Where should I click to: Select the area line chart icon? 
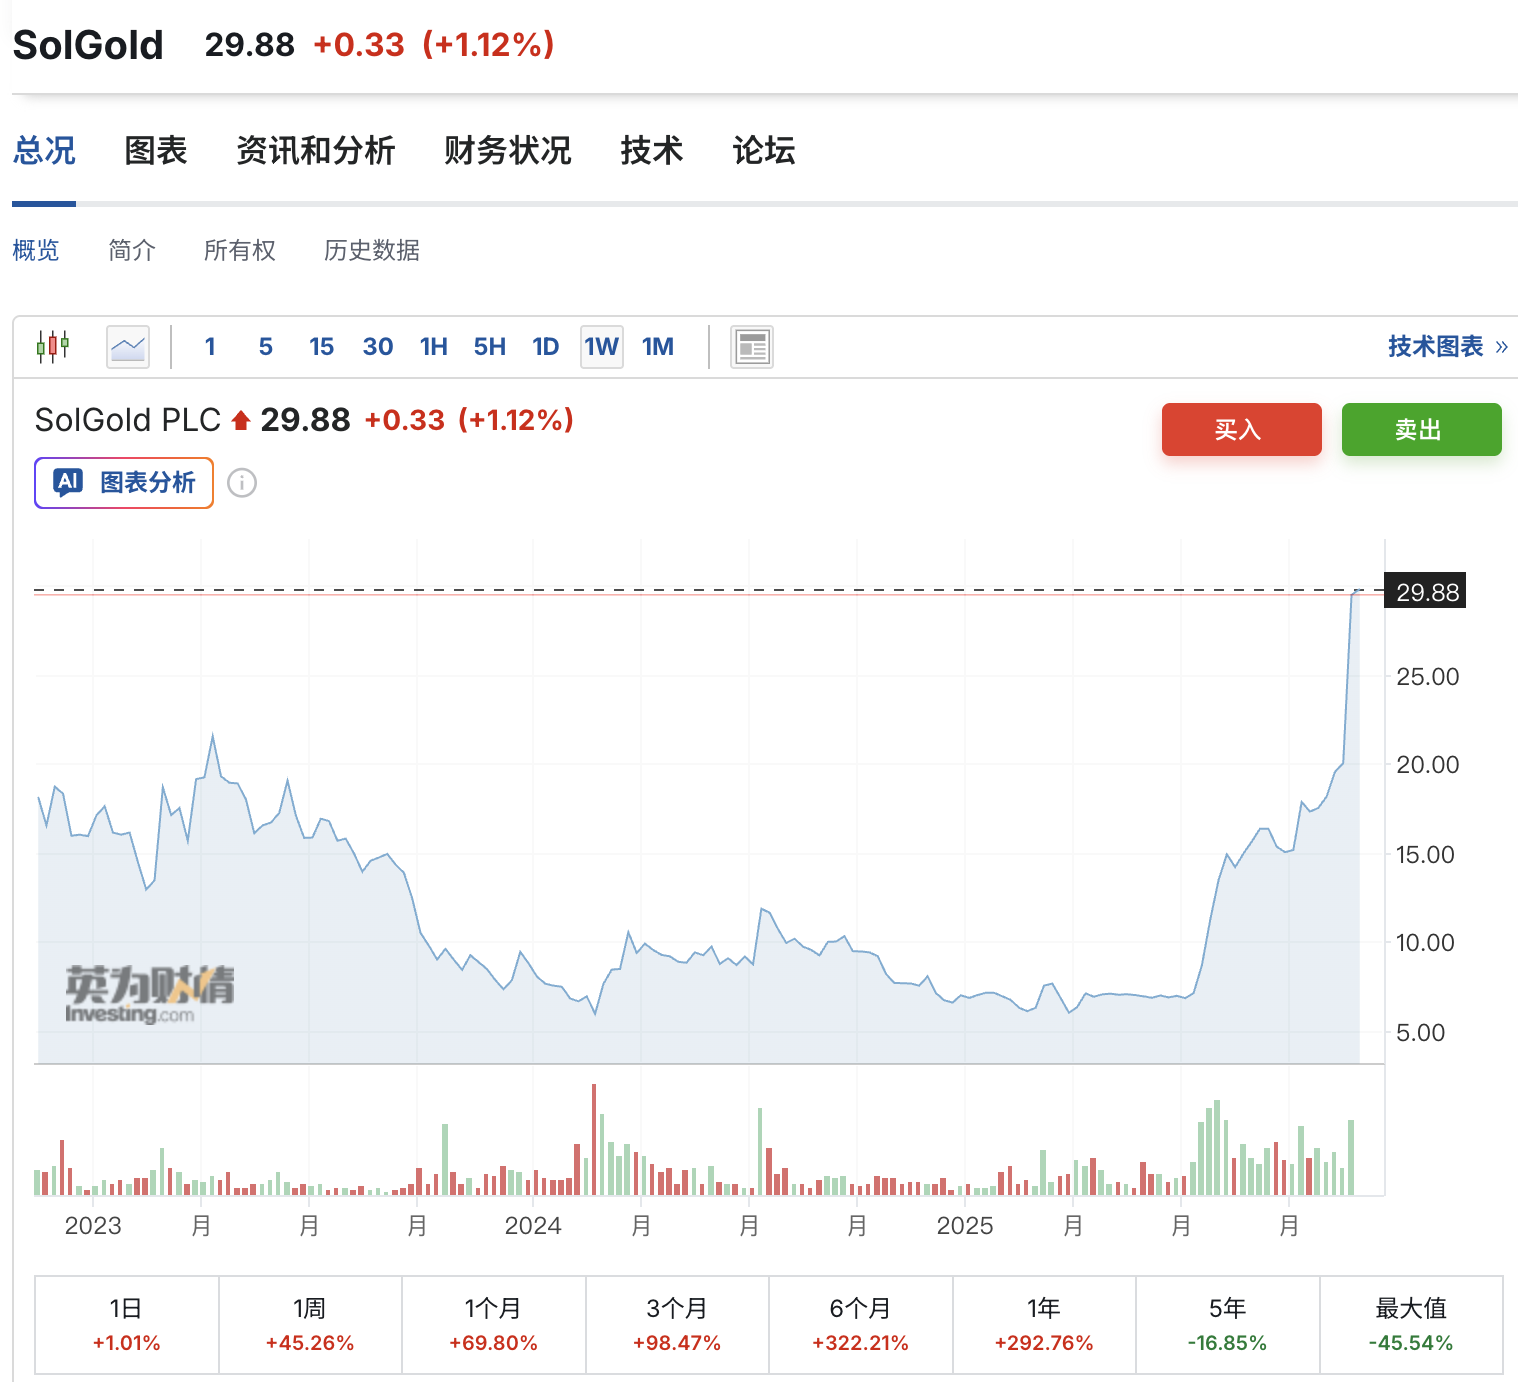coord(128,347)
